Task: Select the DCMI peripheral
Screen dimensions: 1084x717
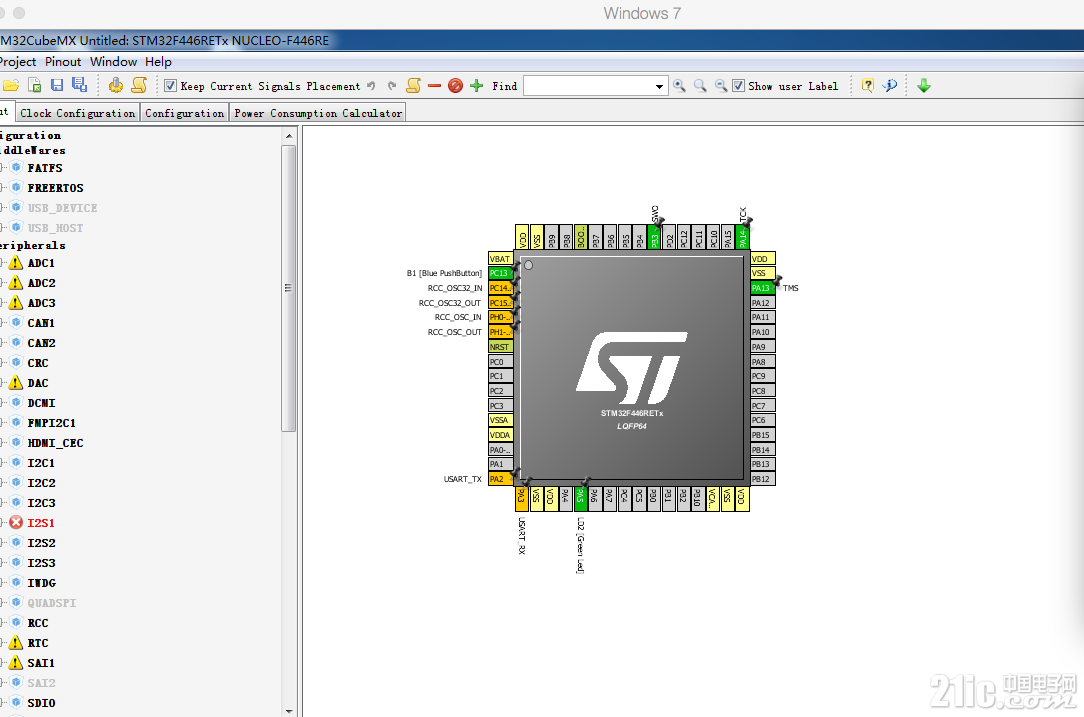Action: 41,402
